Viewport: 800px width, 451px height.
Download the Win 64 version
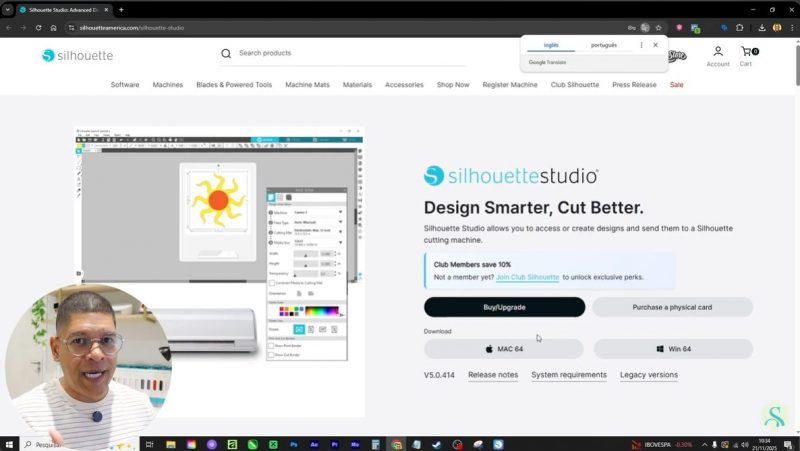pyautogui.click(x=673, y=349)
